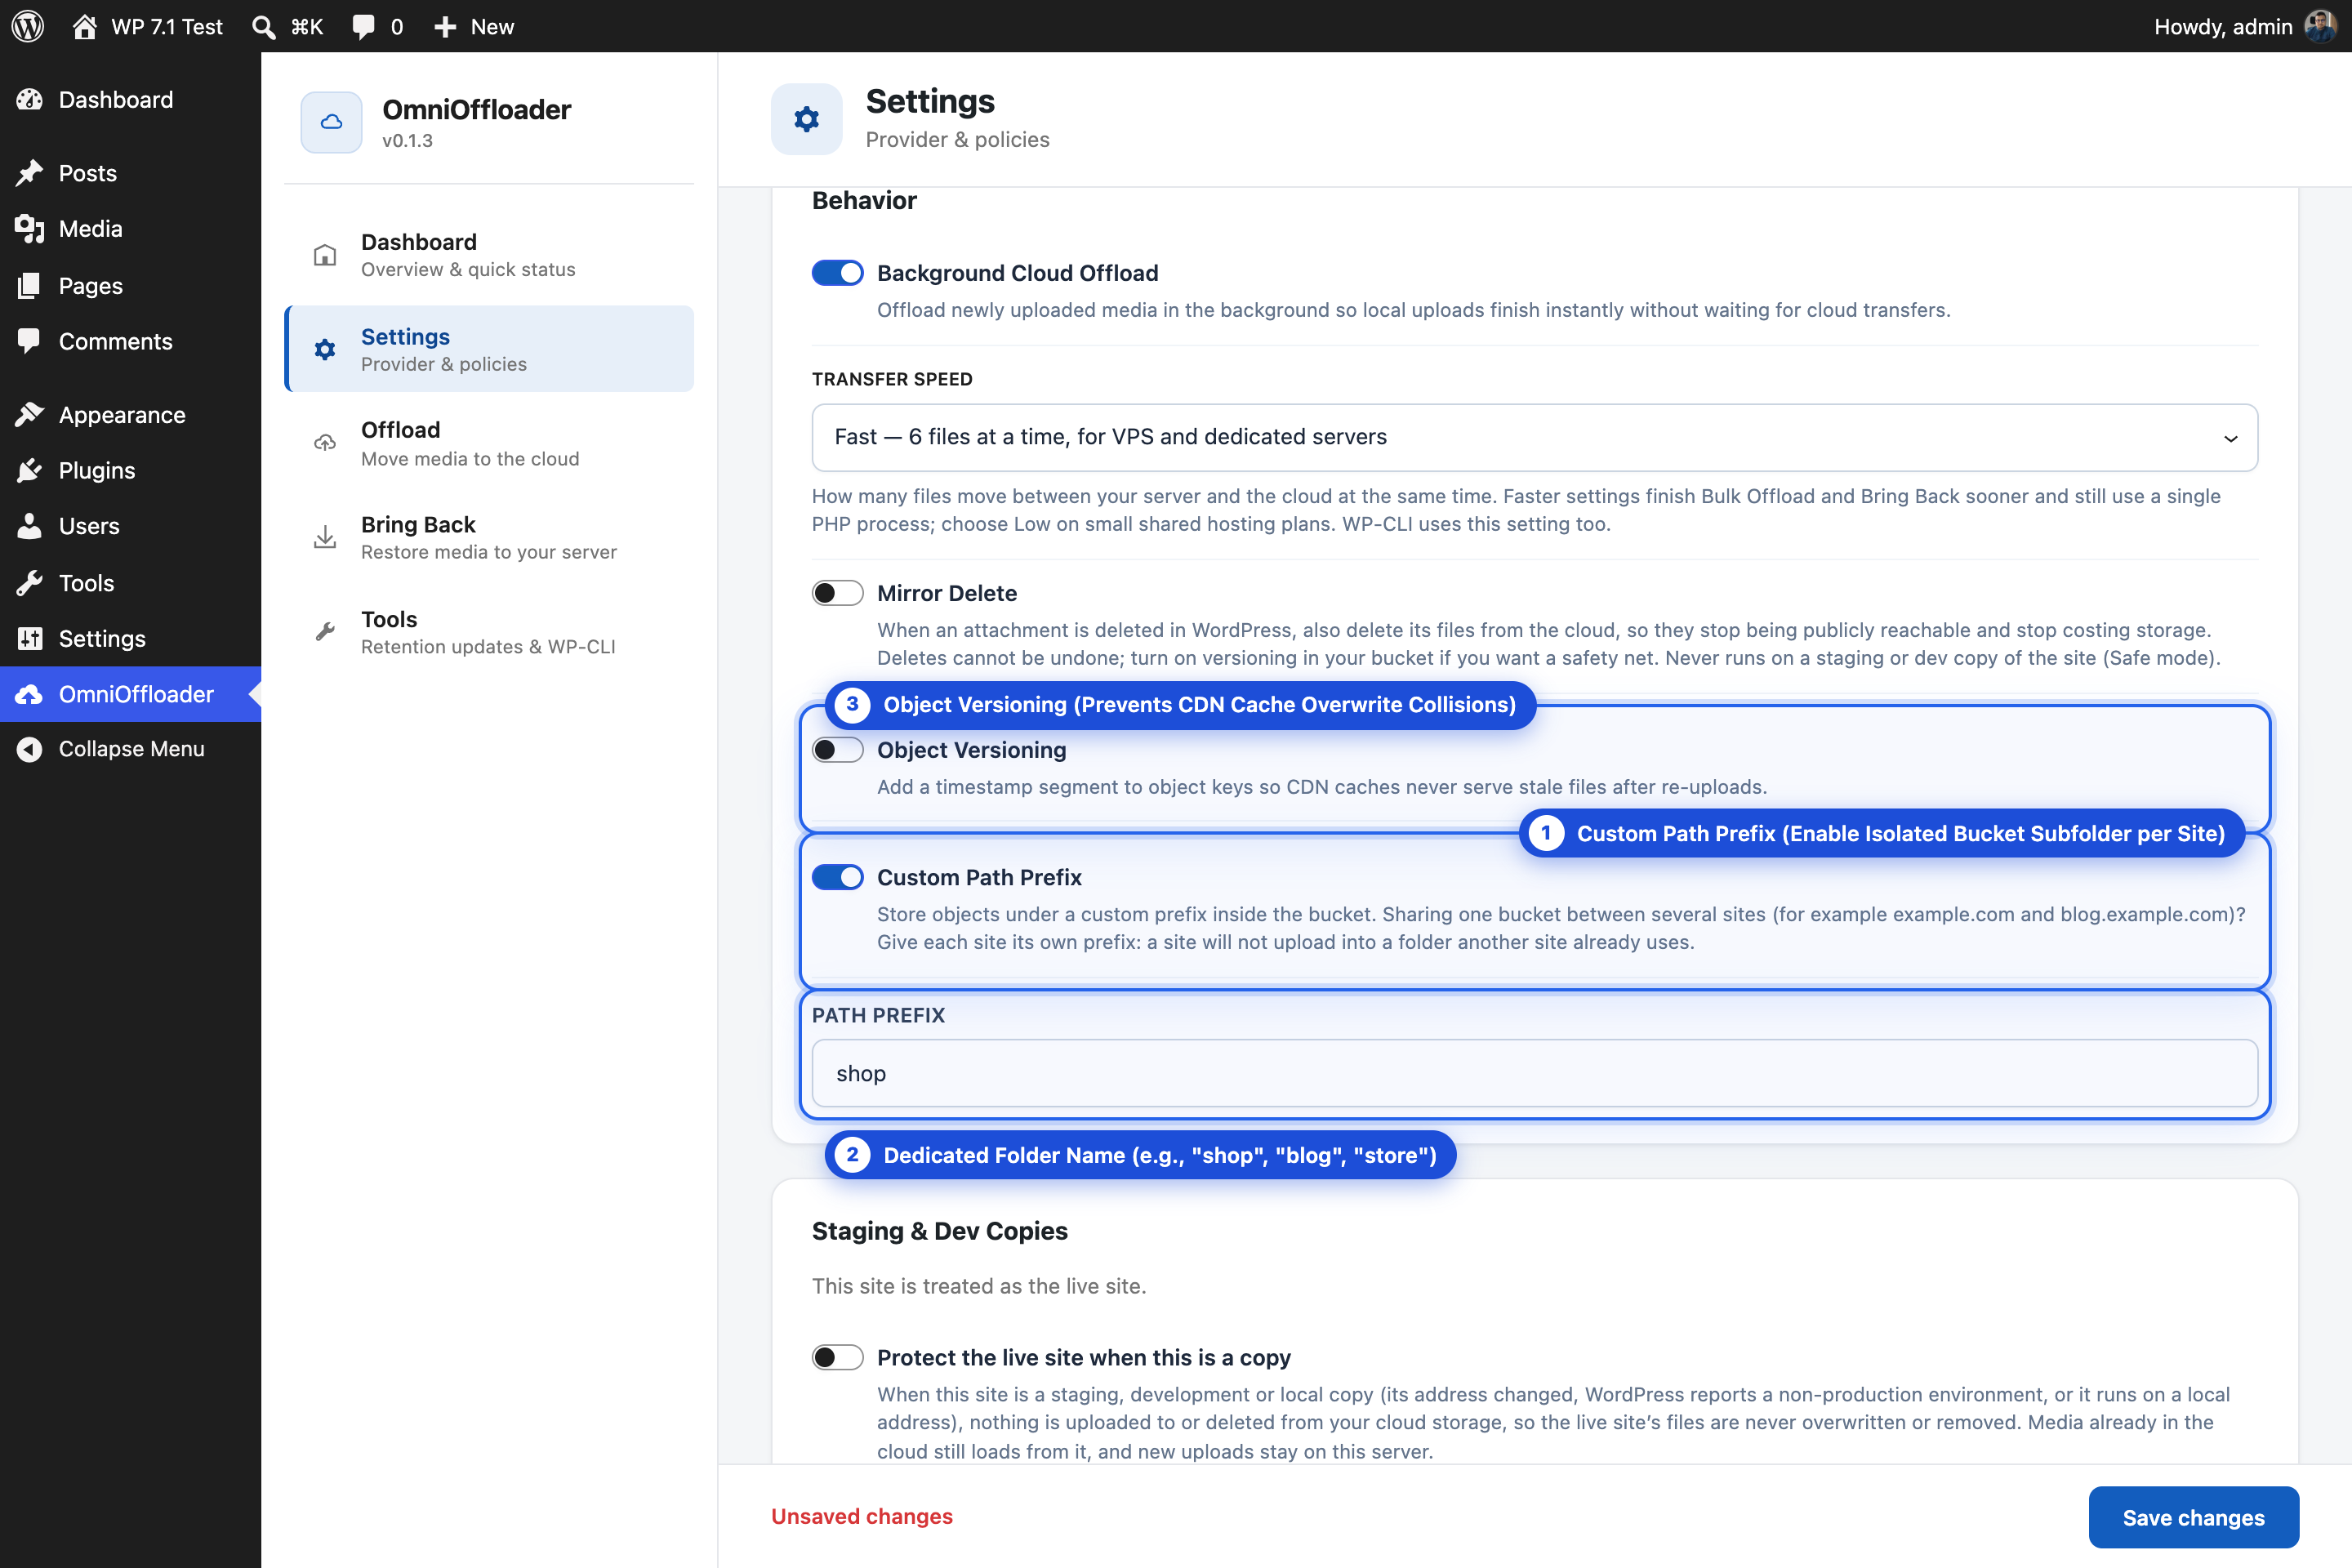Click the Media library icon
Viewport: 2352px width, 1568px height.
30,229
